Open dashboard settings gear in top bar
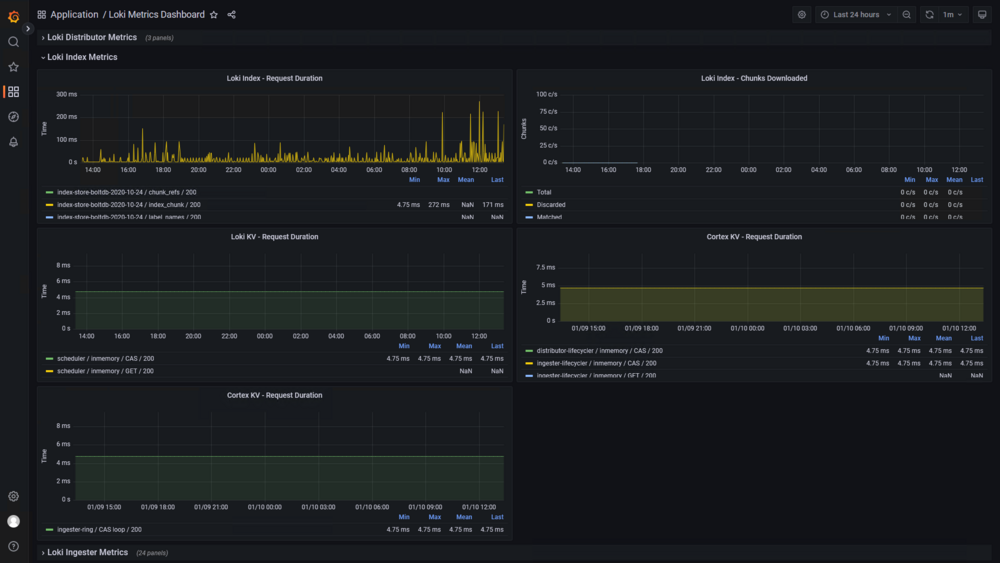Viewport: 1000px width, 563px height. pos(802,15)
